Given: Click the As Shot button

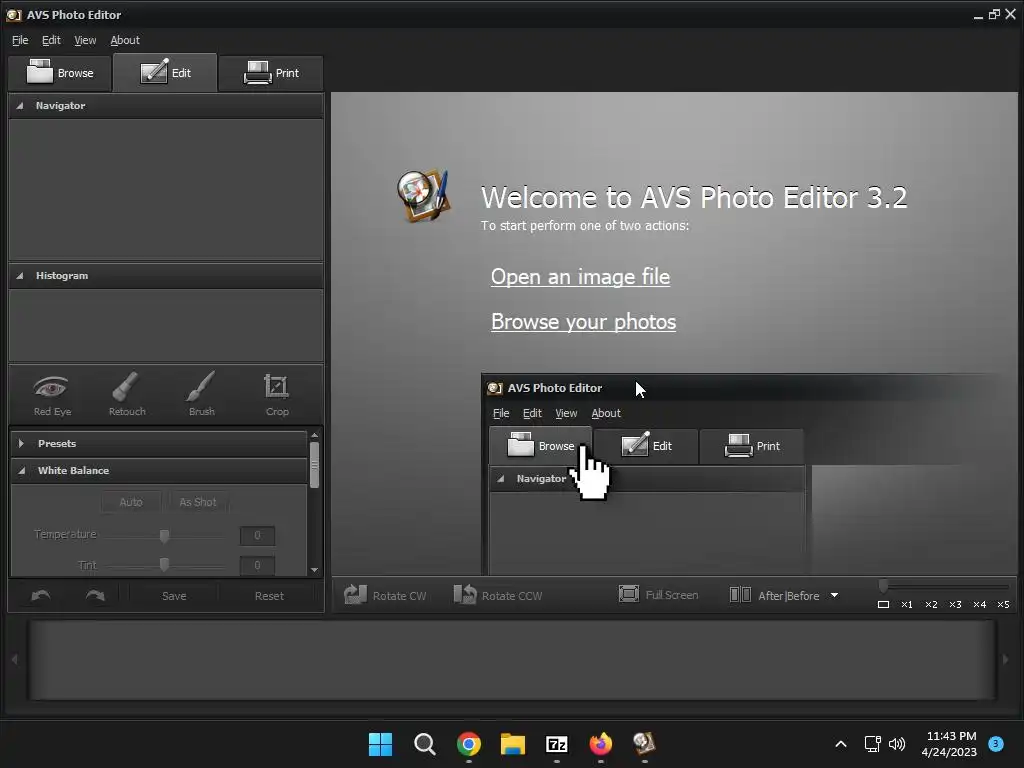Looking at the screenshot, I should (198, 502).
